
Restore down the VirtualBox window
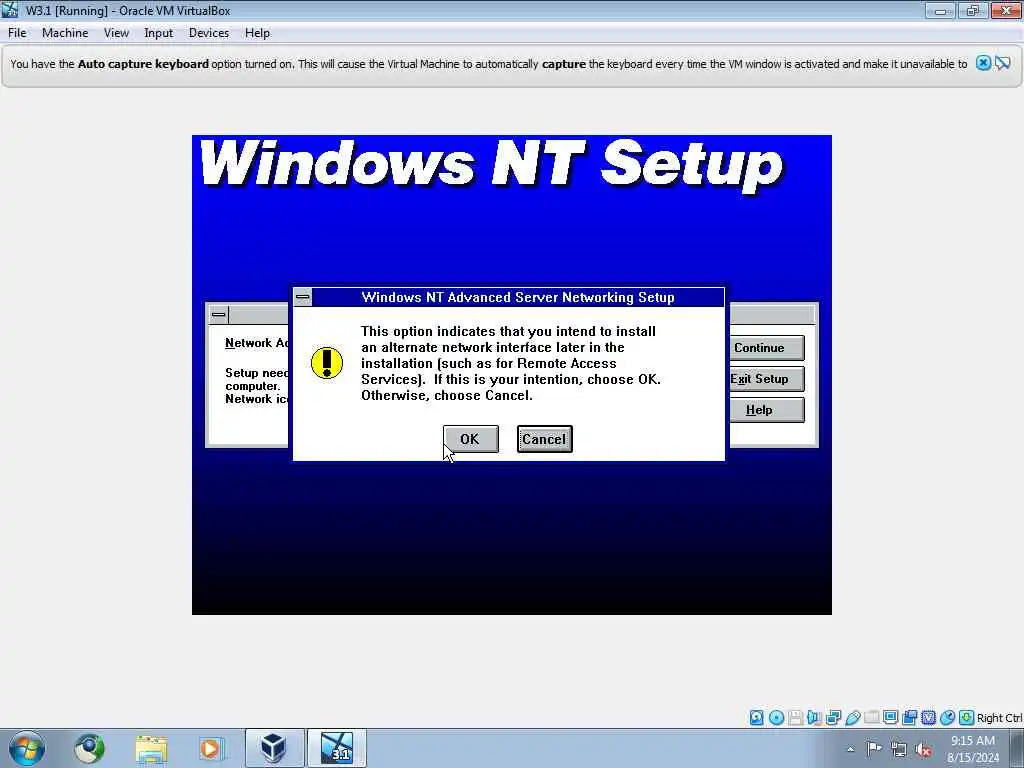pos(972,10)
